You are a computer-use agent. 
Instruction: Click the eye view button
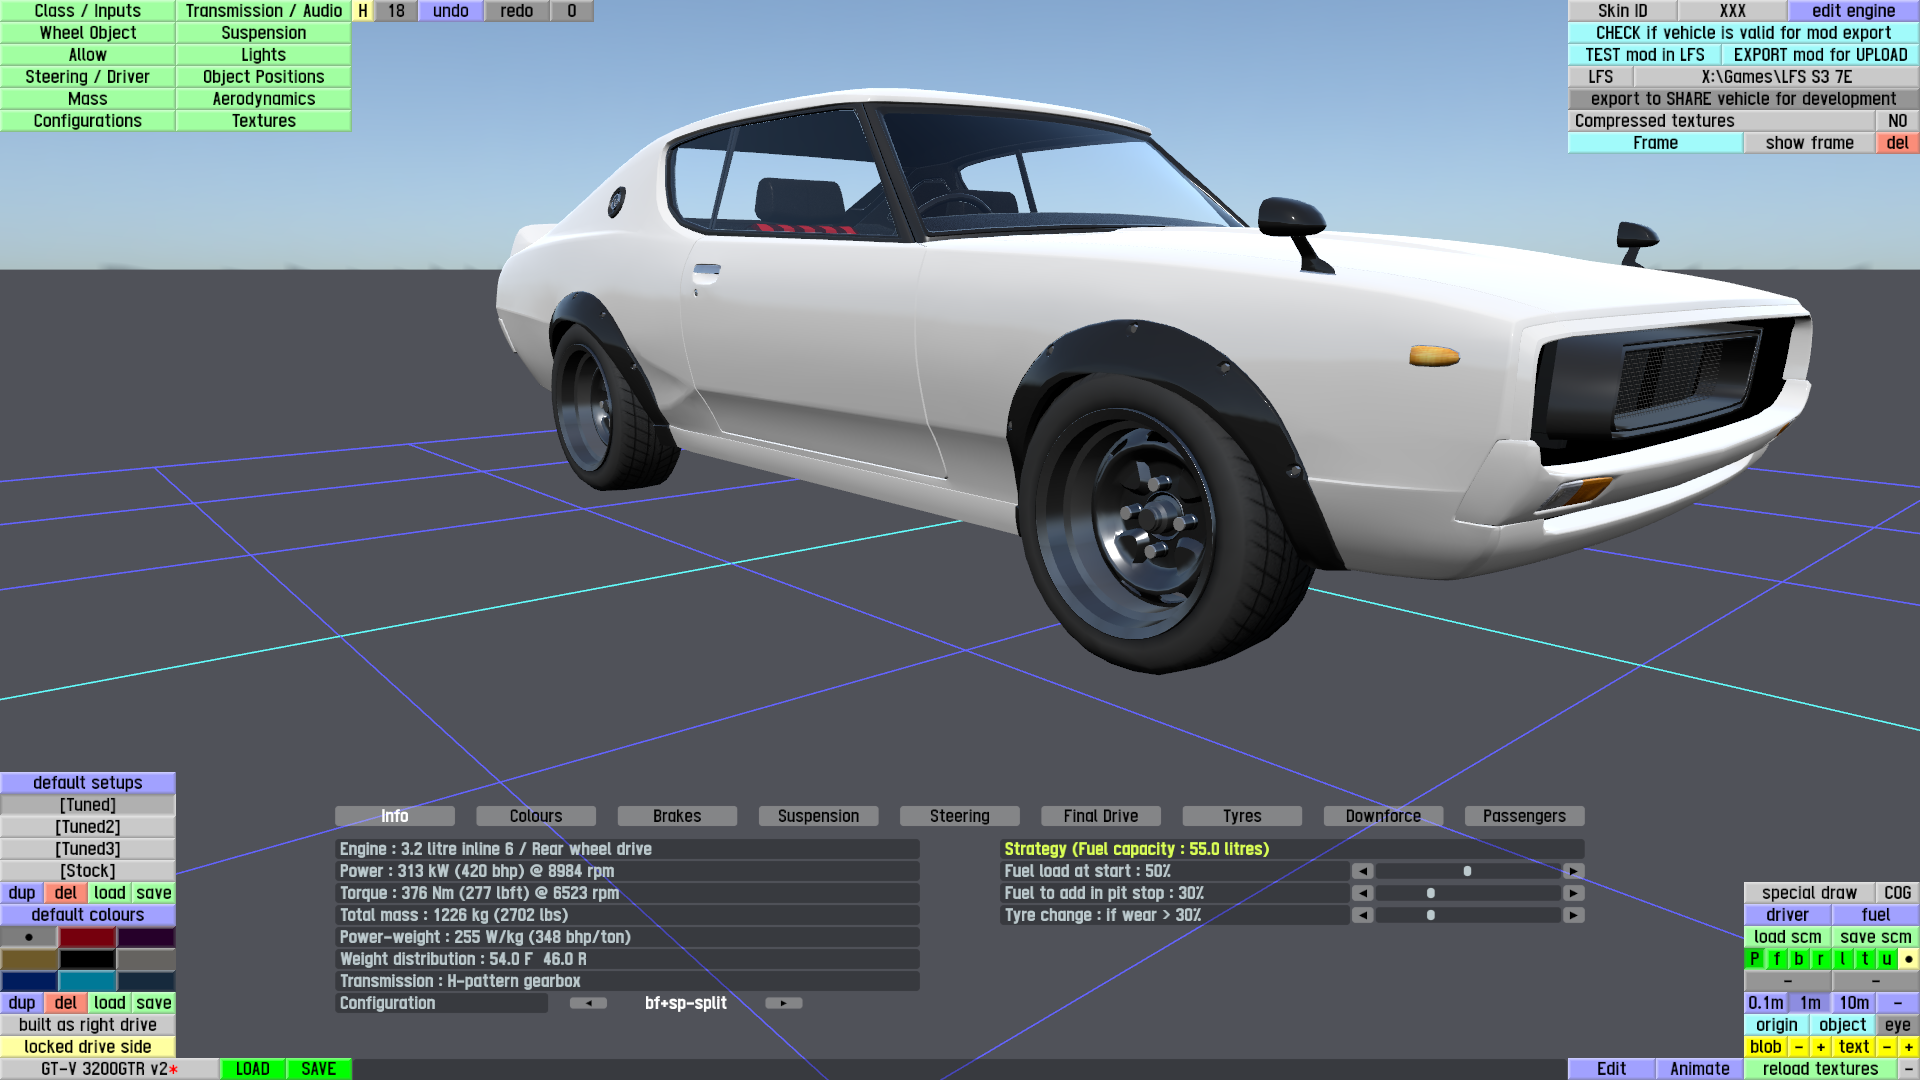point(1897,1025)
